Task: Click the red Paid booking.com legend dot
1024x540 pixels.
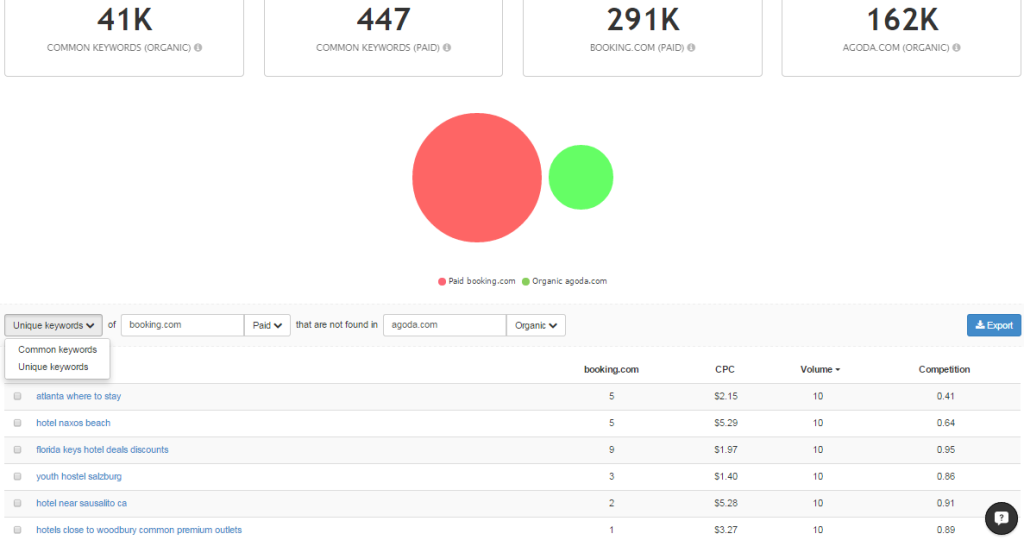Action: 441,281
